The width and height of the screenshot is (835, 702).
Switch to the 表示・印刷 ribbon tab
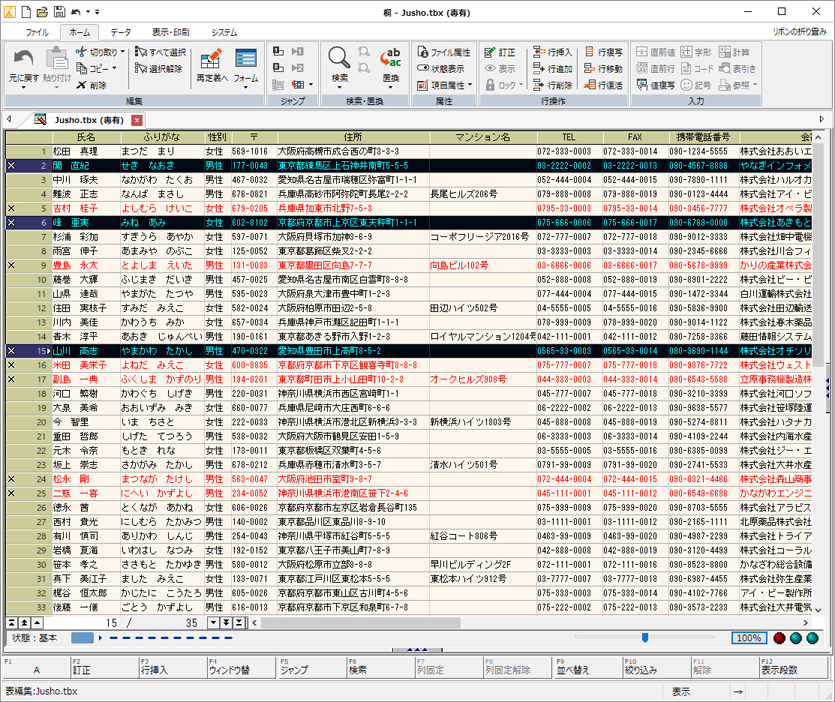click(170, 32)
